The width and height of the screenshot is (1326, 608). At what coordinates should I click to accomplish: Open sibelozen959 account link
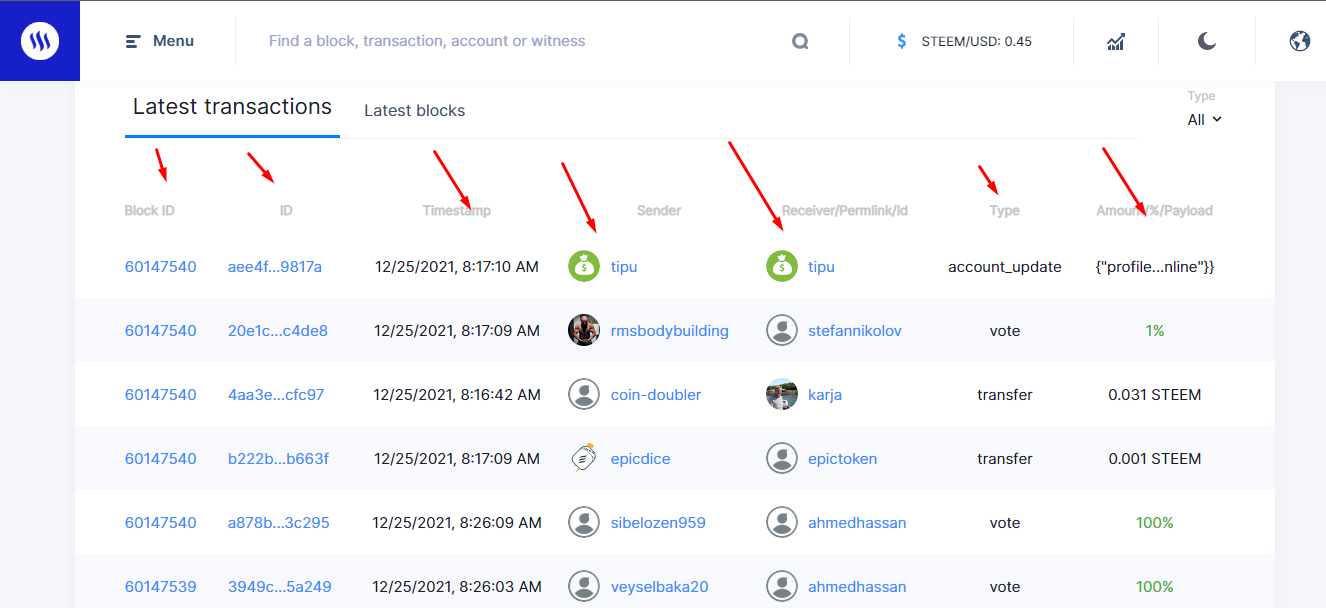click(x=658, y=523)
